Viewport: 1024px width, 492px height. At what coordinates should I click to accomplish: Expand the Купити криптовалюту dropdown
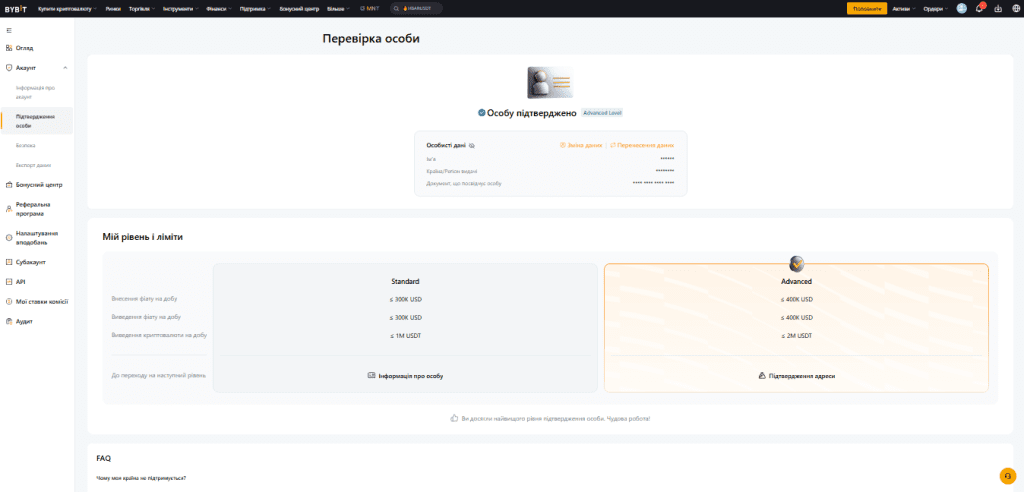[x=68, y=8]
